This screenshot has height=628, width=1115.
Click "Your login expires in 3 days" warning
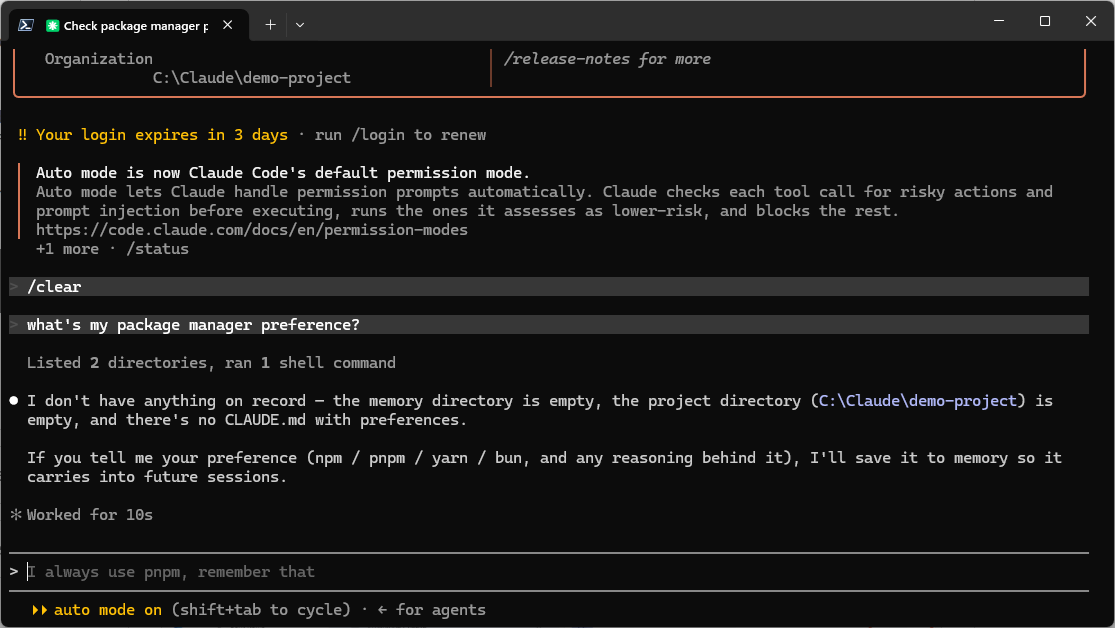[x=162, y=135]
